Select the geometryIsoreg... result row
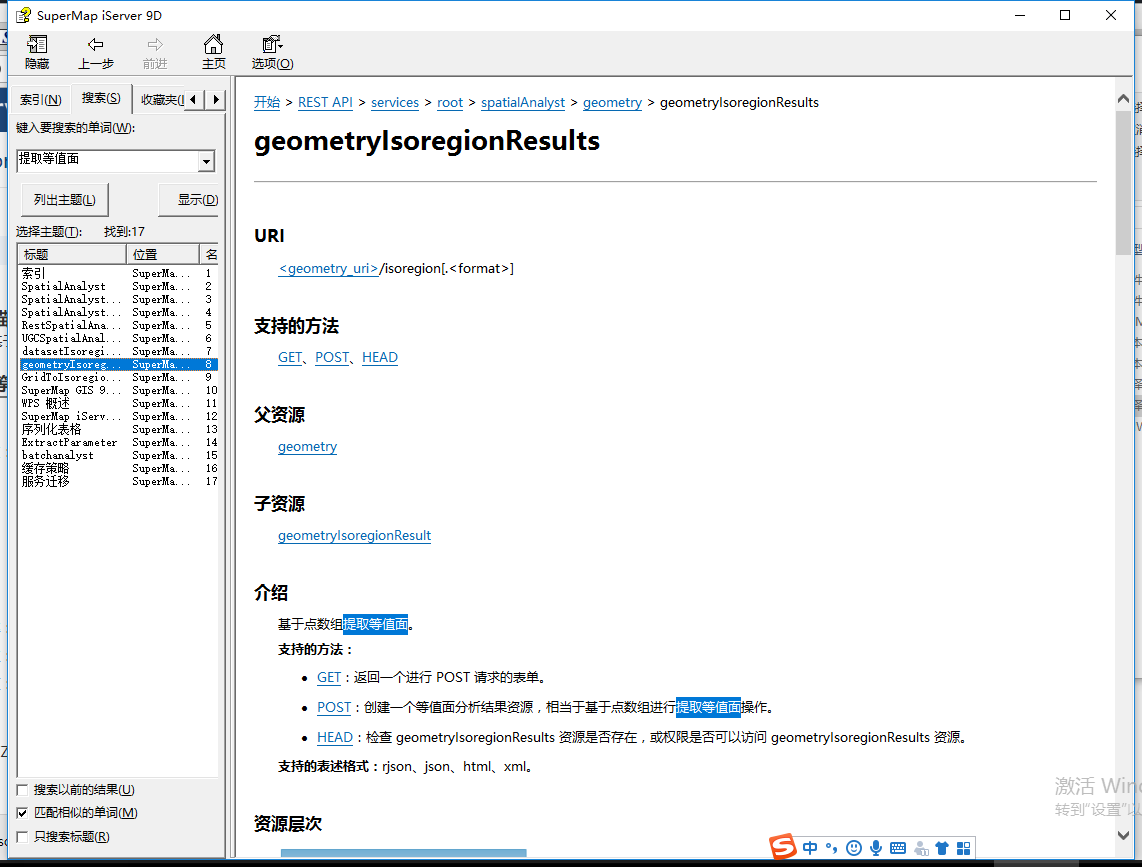Image resolution: width=1142 pixels, height=867 pixels. (x=119, y=364)
